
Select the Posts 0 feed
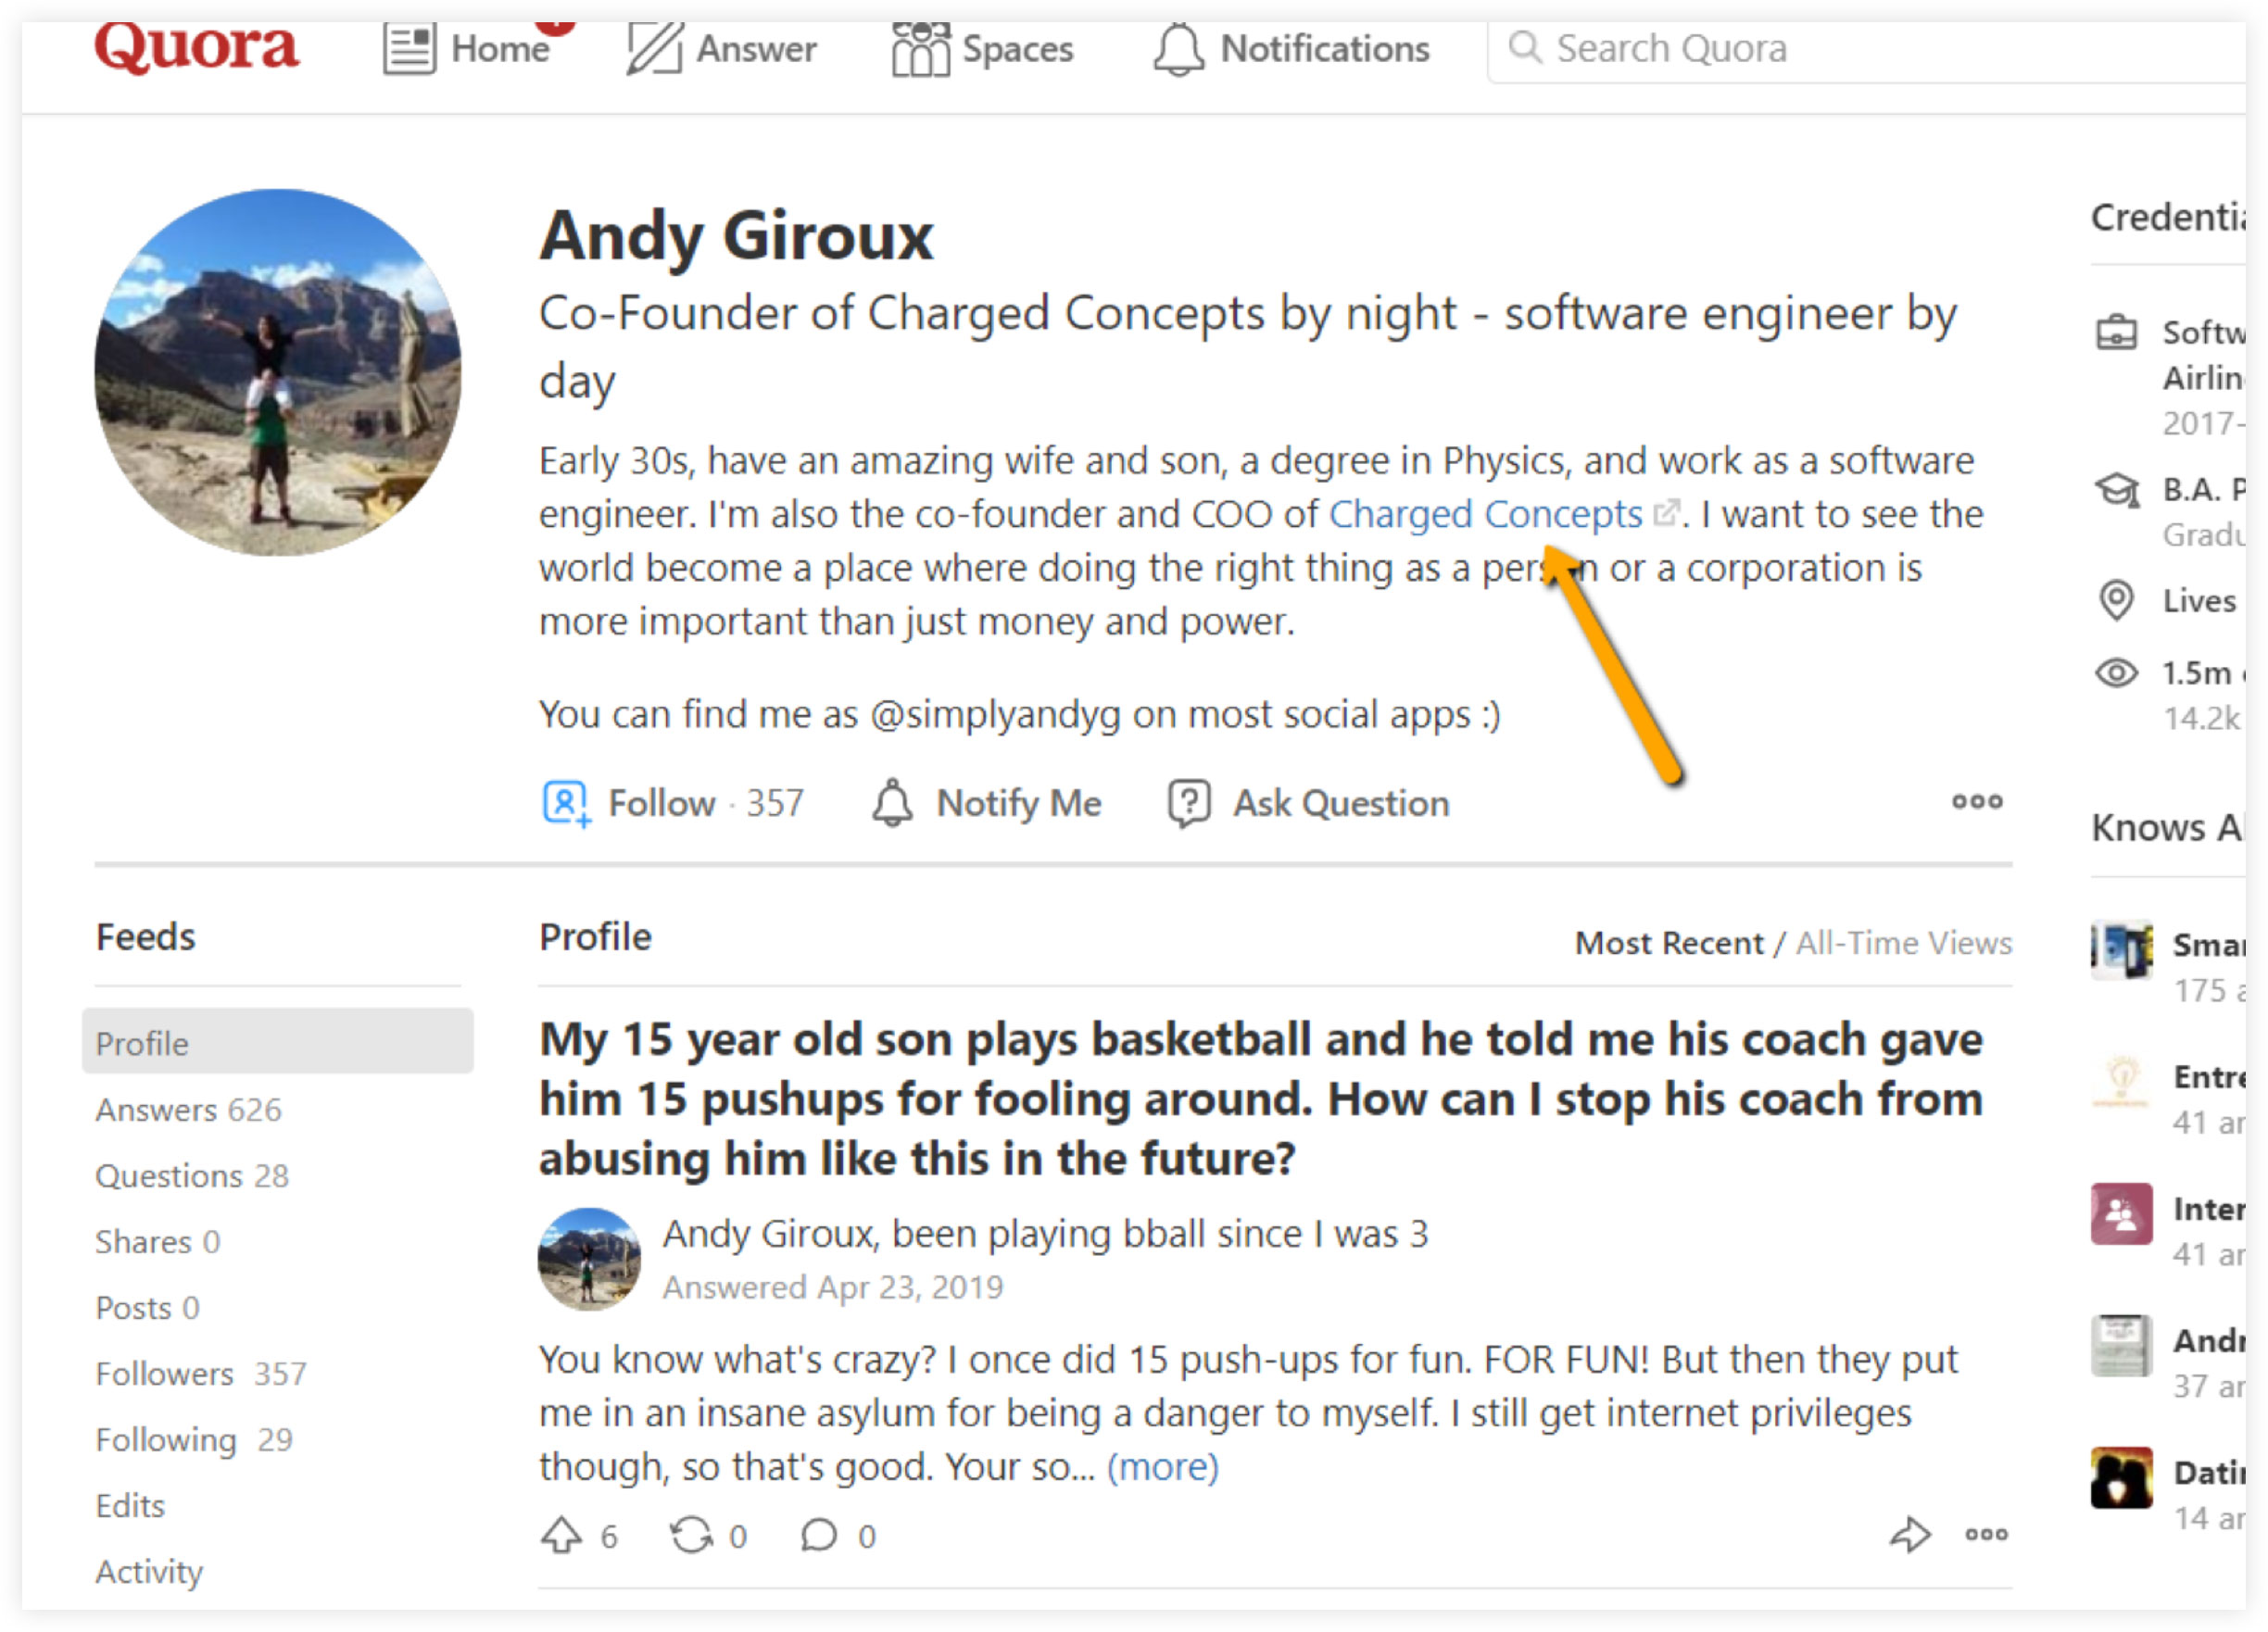tap(147, 1307)
